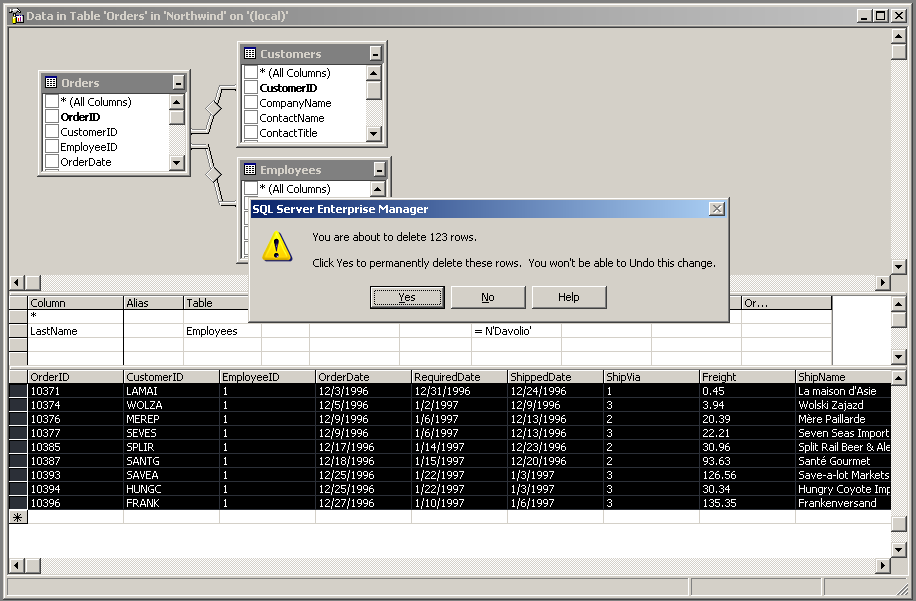The height and width of the screenshot is (601, 916).
Task: Click the Alias header in the grid pane
Action: (154, 303)
